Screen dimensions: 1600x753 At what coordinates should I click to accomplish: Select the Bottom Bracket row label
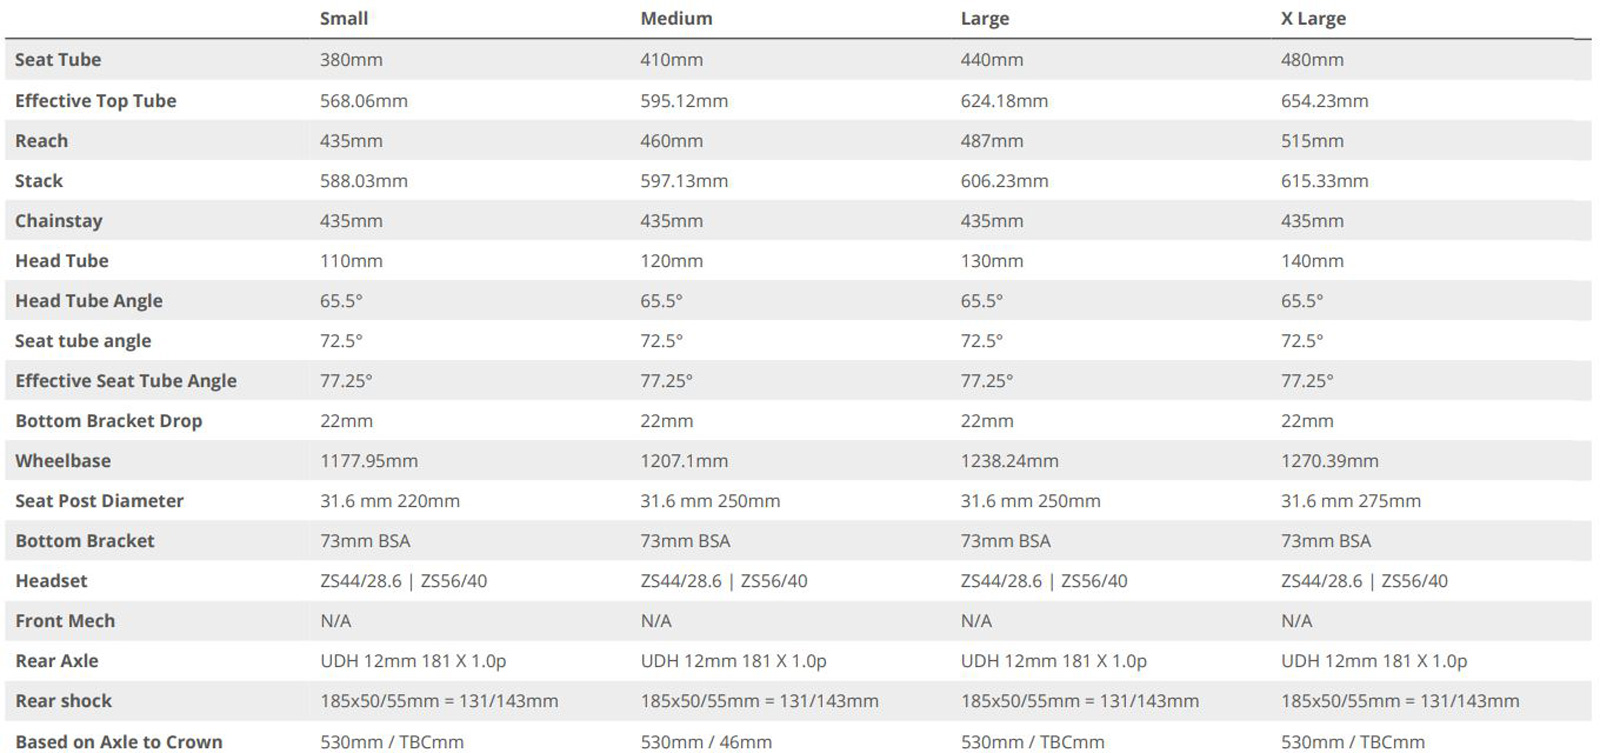tap(85, 541)
